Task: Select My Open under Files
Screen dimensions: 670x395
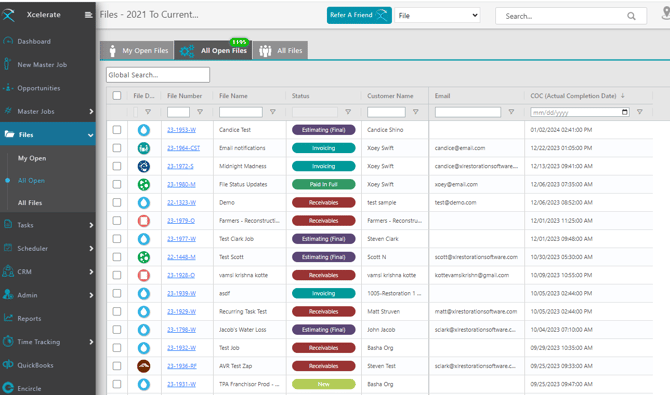Action: click(x=32, y=158)
